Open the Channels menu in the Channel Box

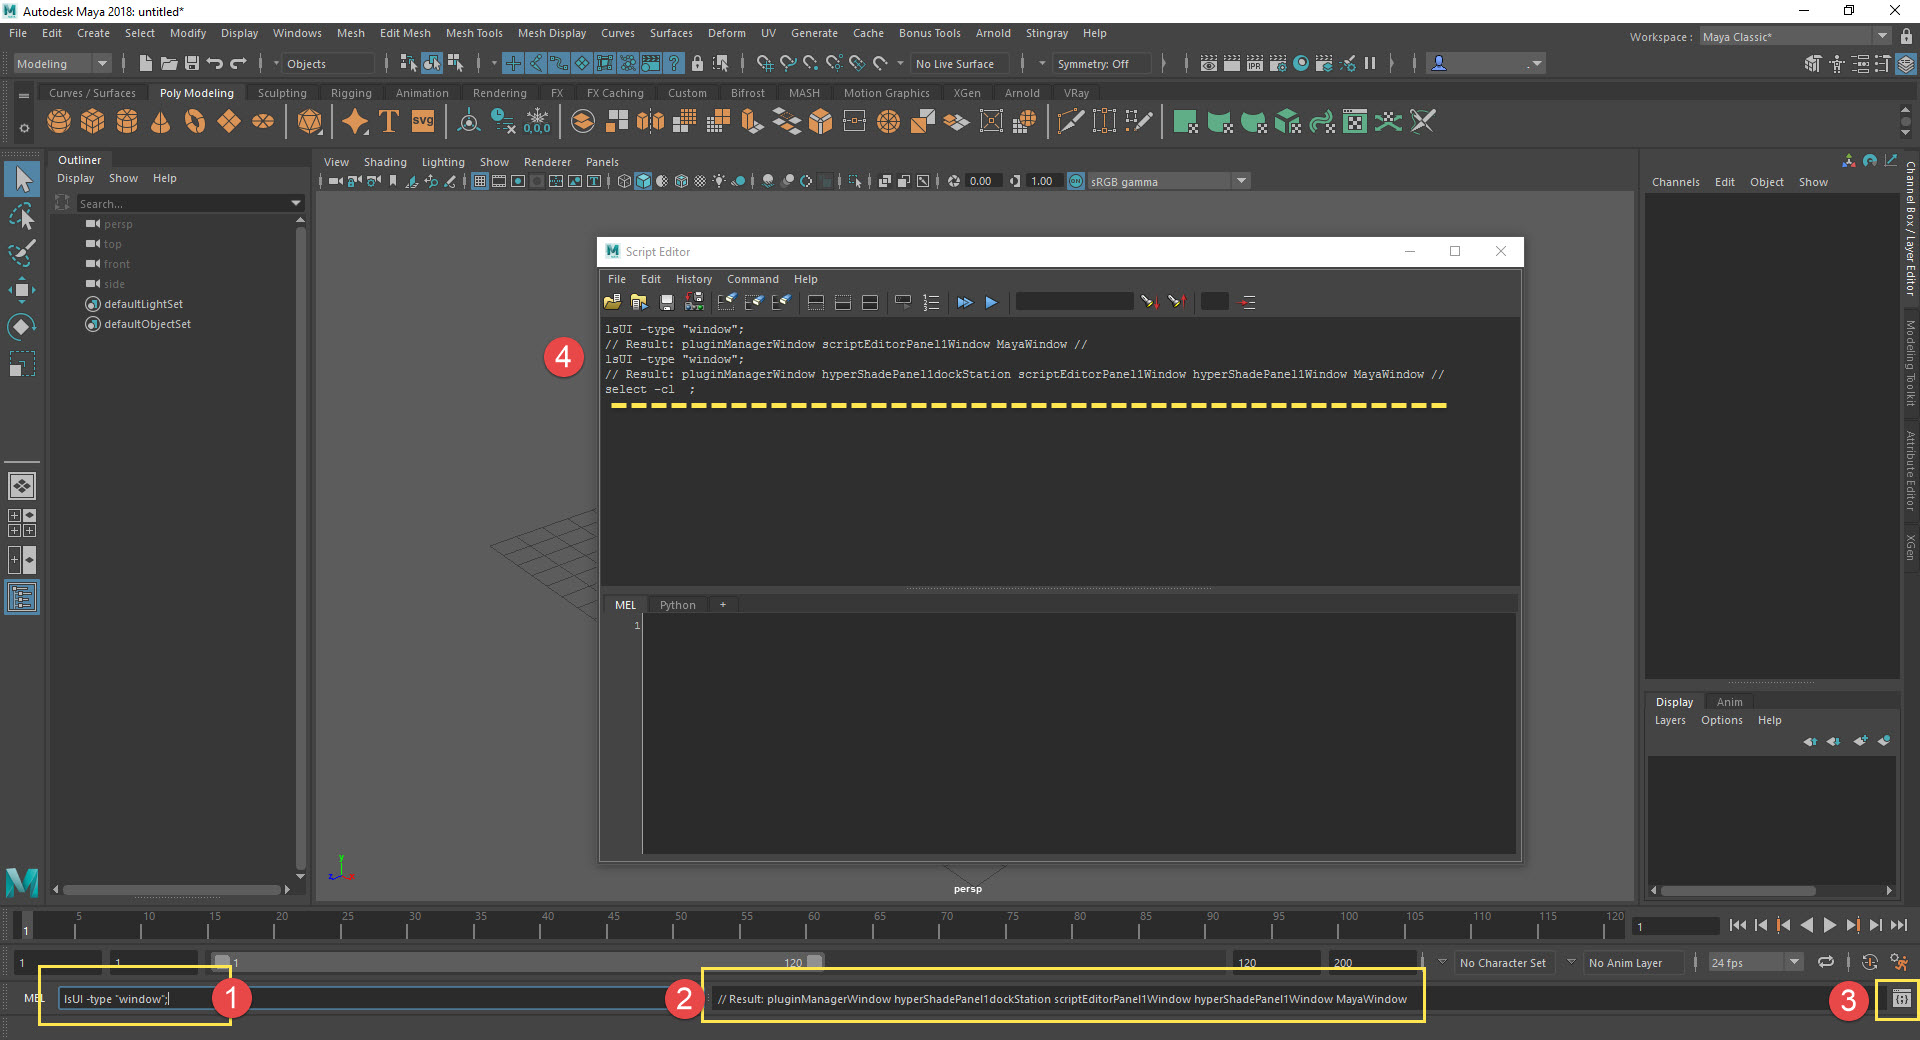coord(1676,181)
